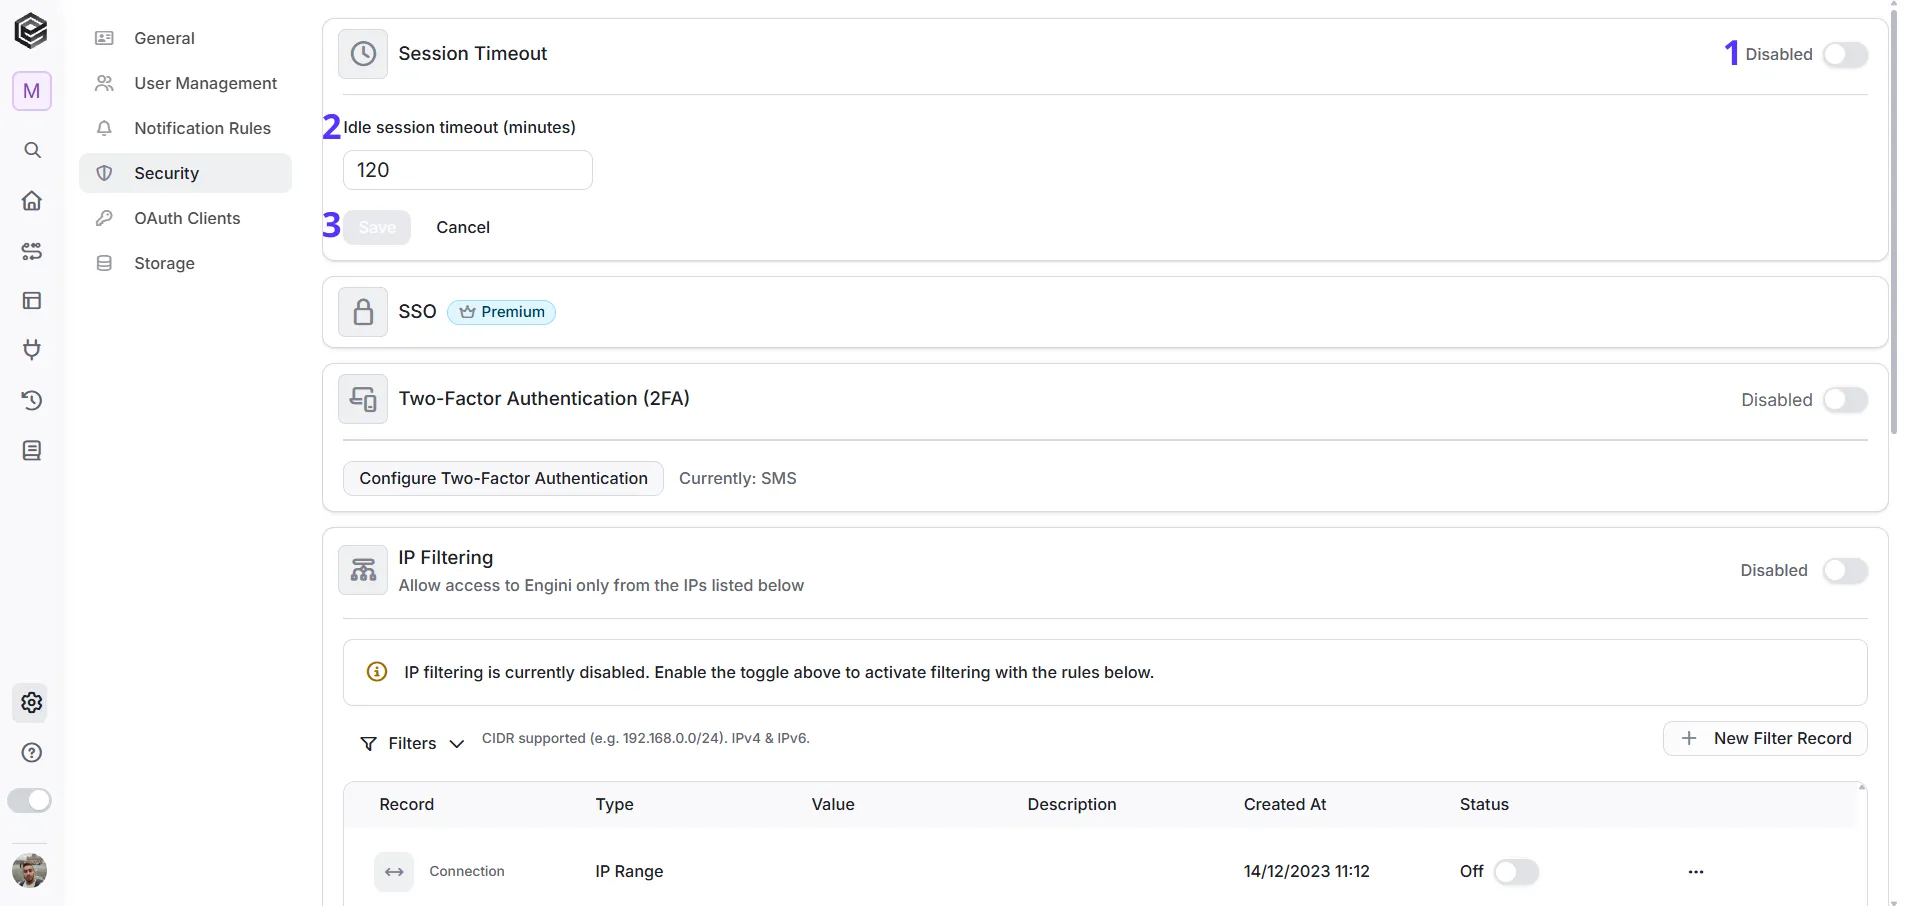Open User Management settings
This screenshot has width=1916, height=906.
click(185, 83)
